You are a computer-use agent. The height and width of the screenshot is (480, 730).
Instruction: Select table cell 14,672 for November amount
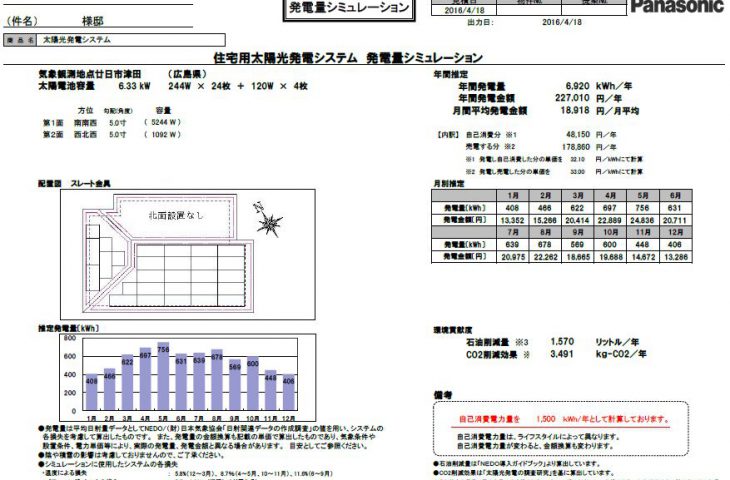tap(643, 257)
